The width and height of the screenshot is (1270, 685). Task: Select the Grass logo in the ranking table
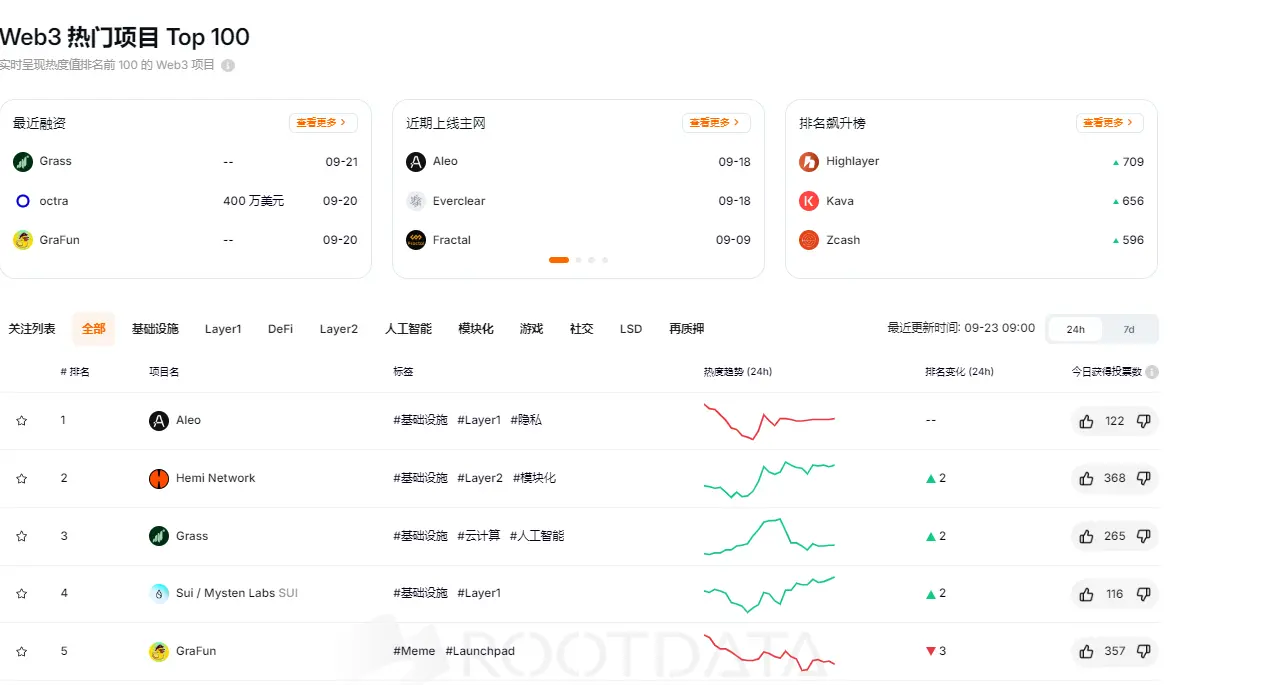(x=157, y=535)
